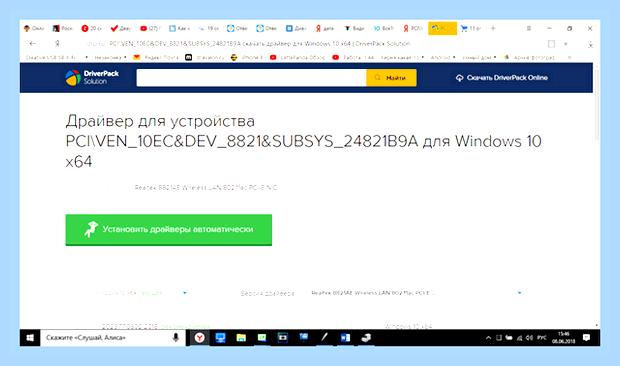
Task: Open the iPhone 4 bookmark
Action: point(247,57)
